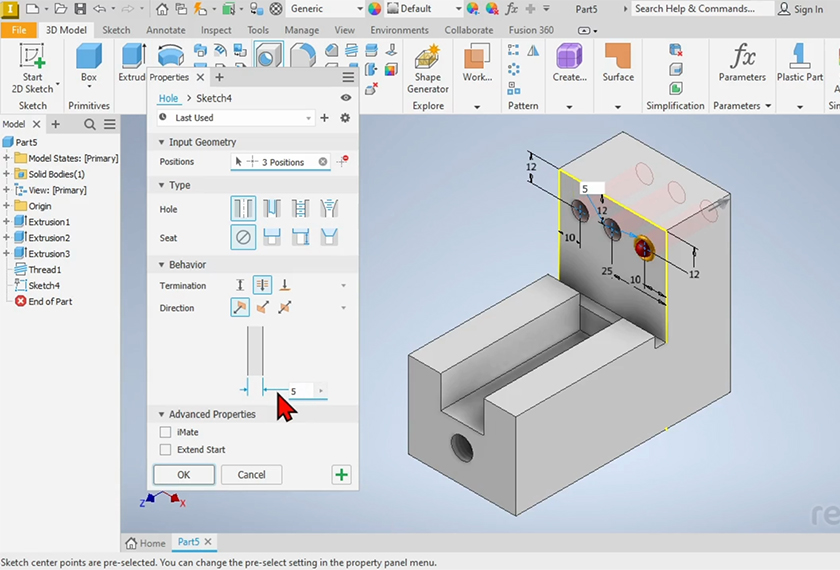Click the green plus apply button
This screenshot has width=840, height=570.
pos(342,475)
